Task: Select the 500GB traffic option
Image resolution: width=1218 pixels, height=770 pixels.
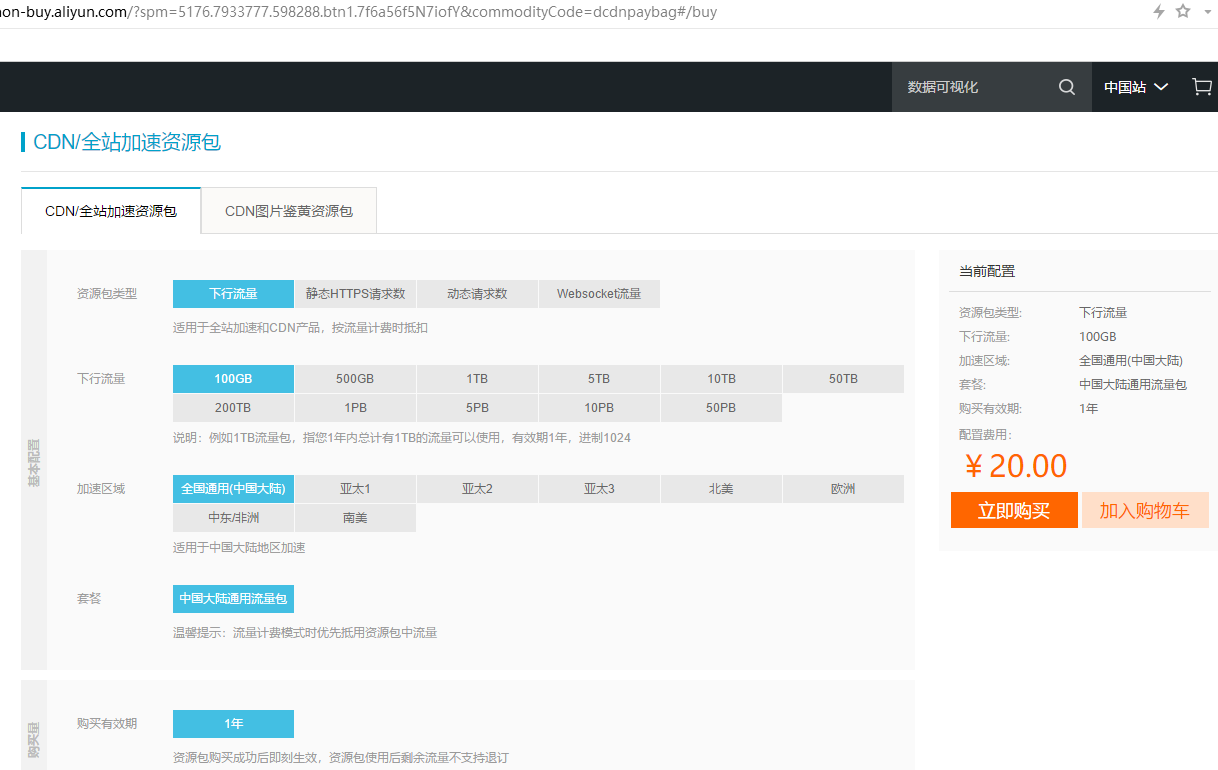Action: [355, 379]
